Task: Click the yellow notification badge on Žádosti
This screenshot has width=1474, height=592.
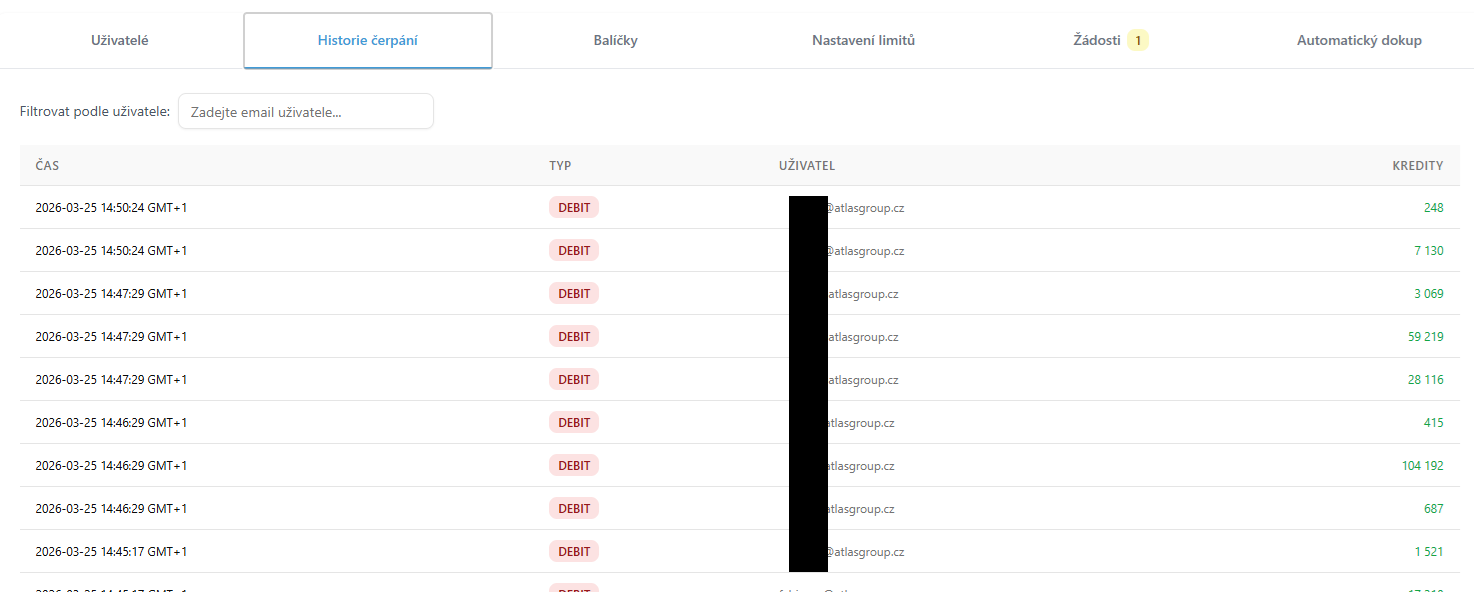Action: [x=1138, y=41]
